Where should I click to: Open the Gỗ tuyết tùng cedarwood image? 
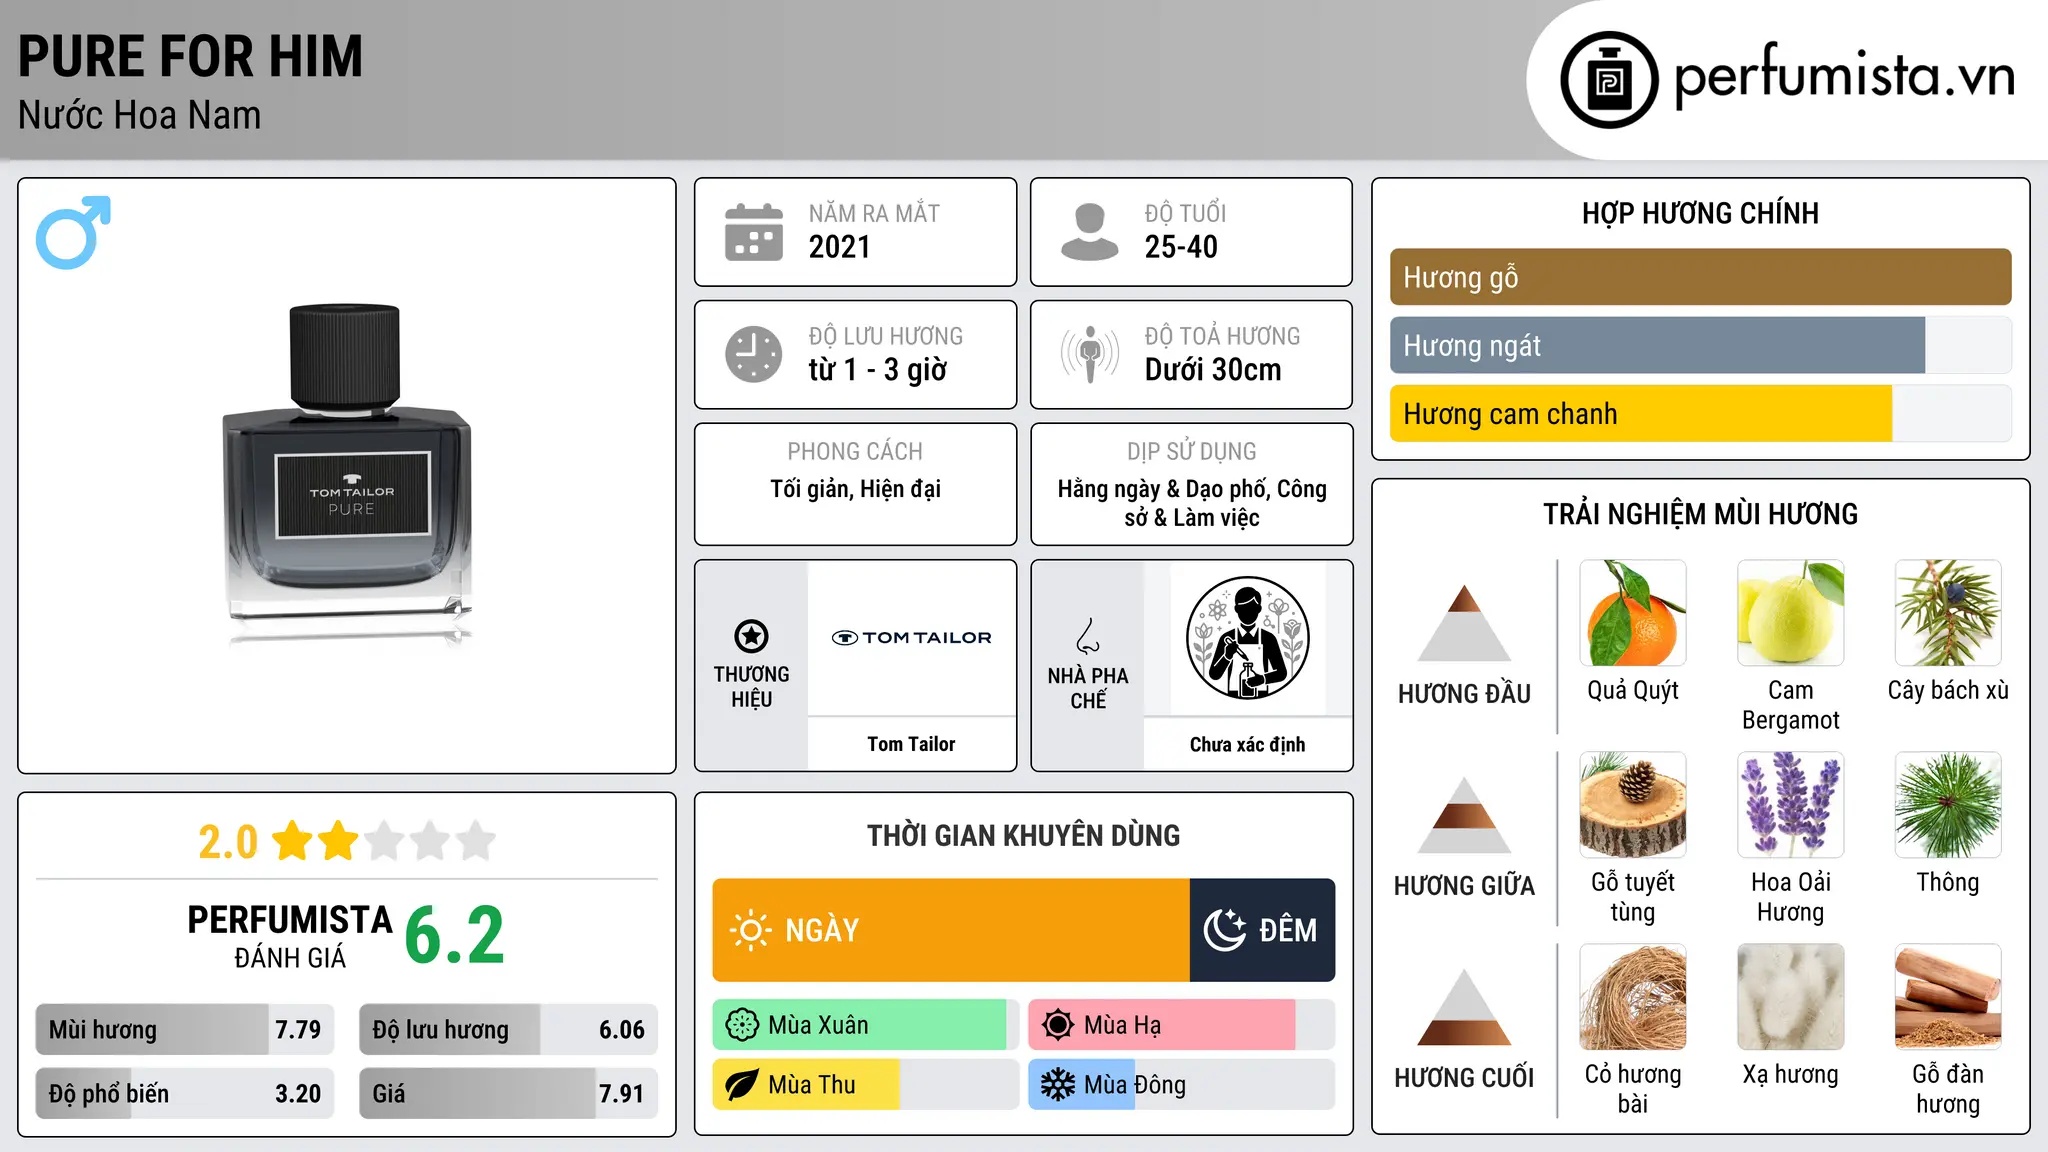coord(1633,805)
